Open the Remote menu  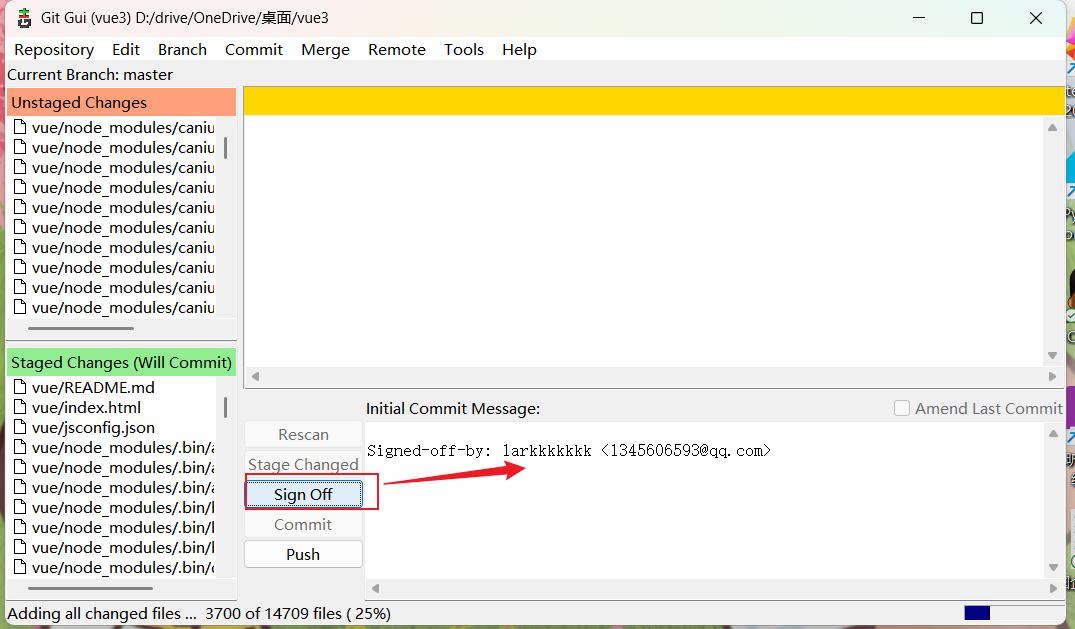pos(397,49)
